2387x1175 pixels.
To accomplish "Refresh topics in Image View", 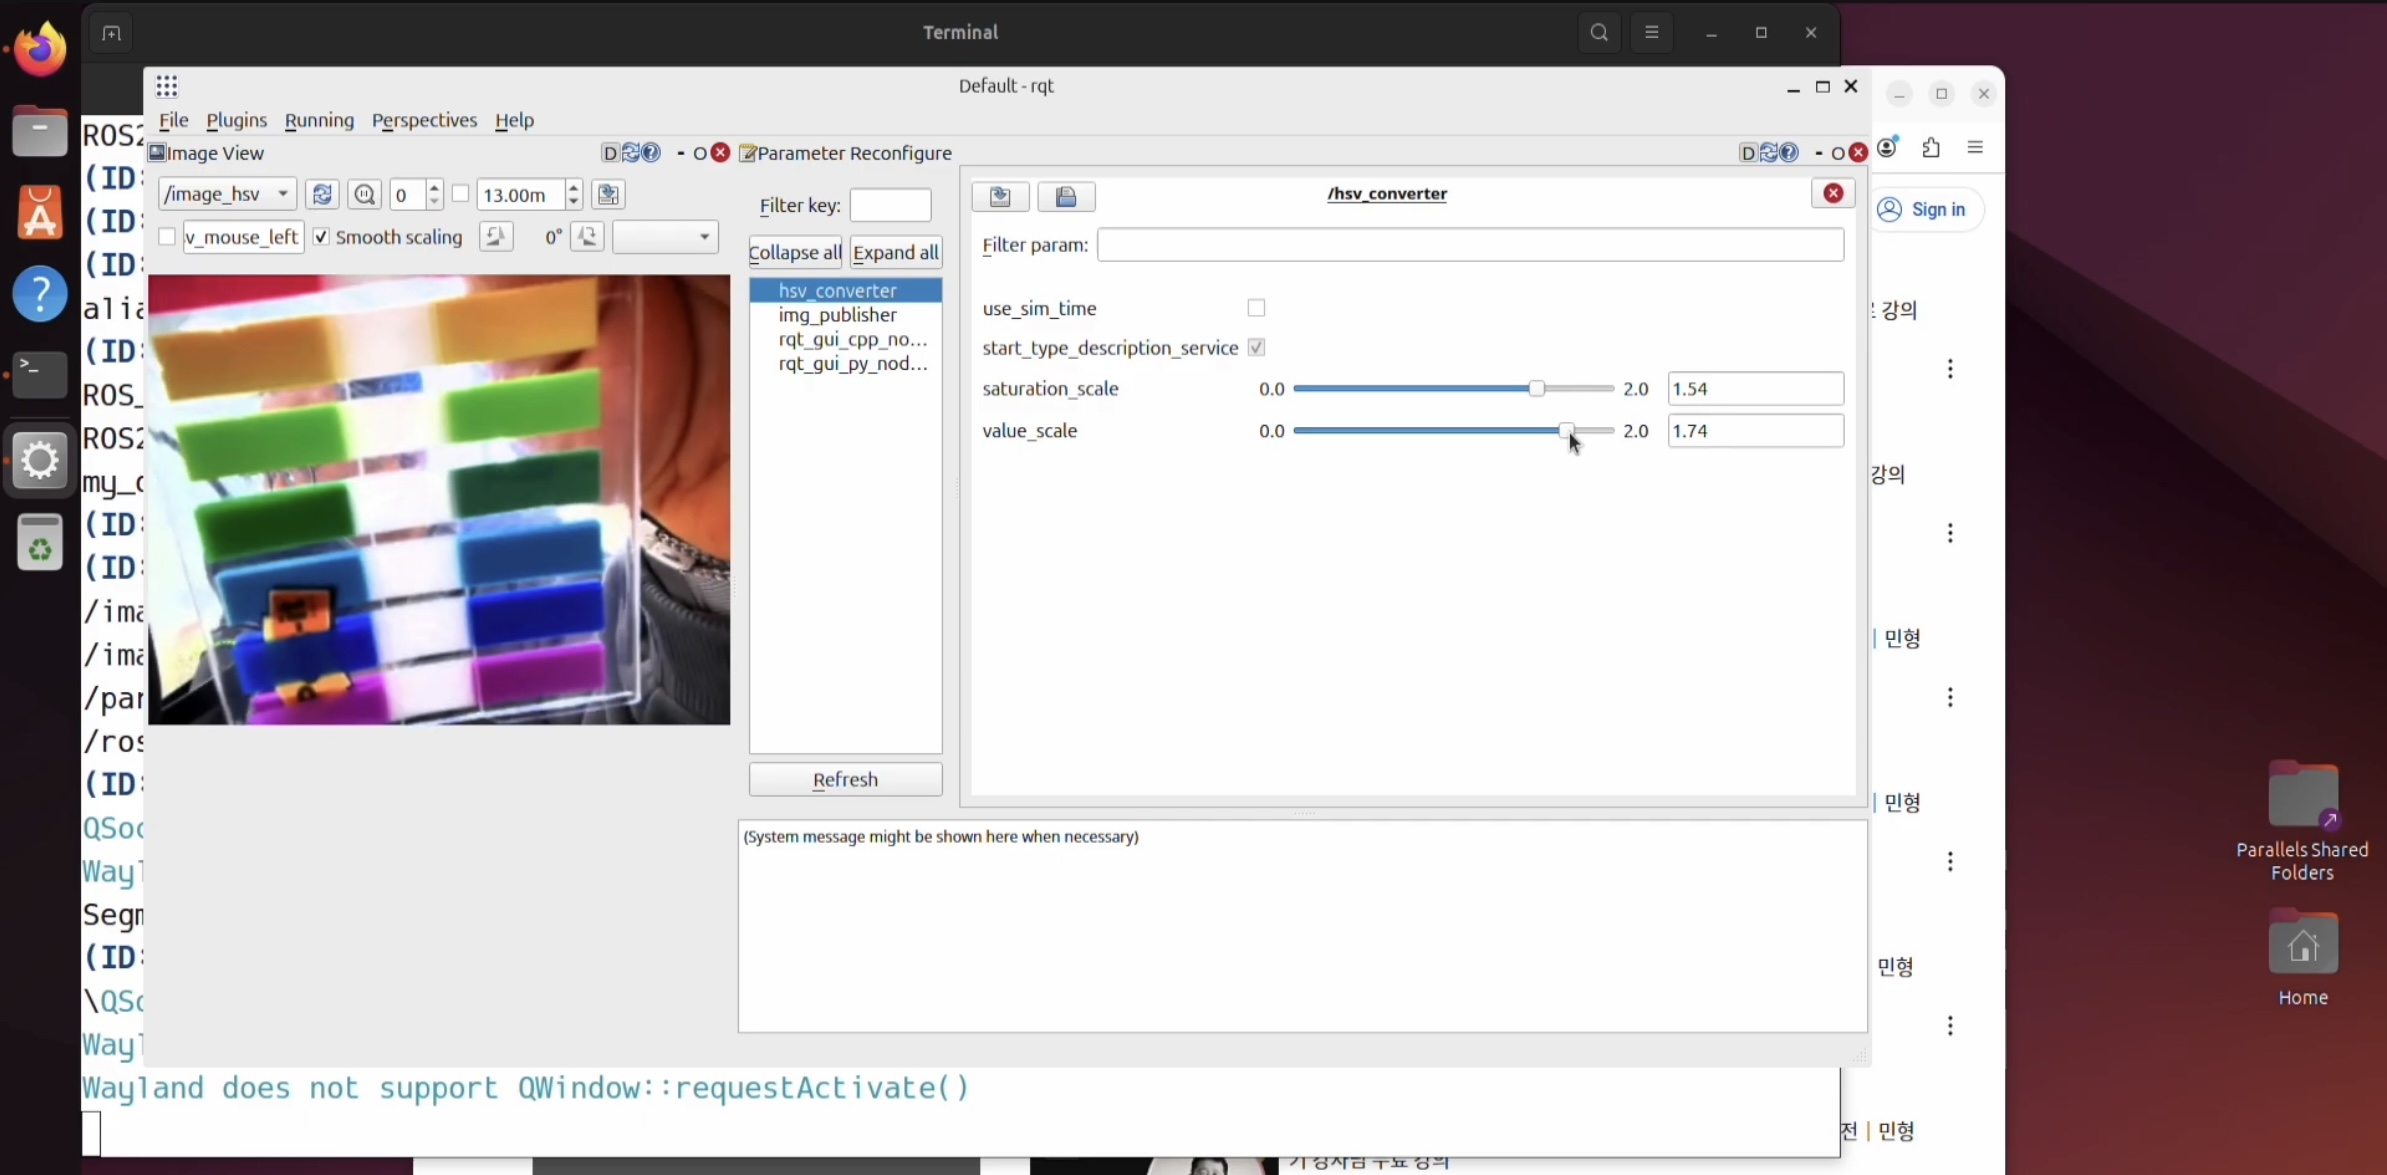I will (x=322, y=194).
